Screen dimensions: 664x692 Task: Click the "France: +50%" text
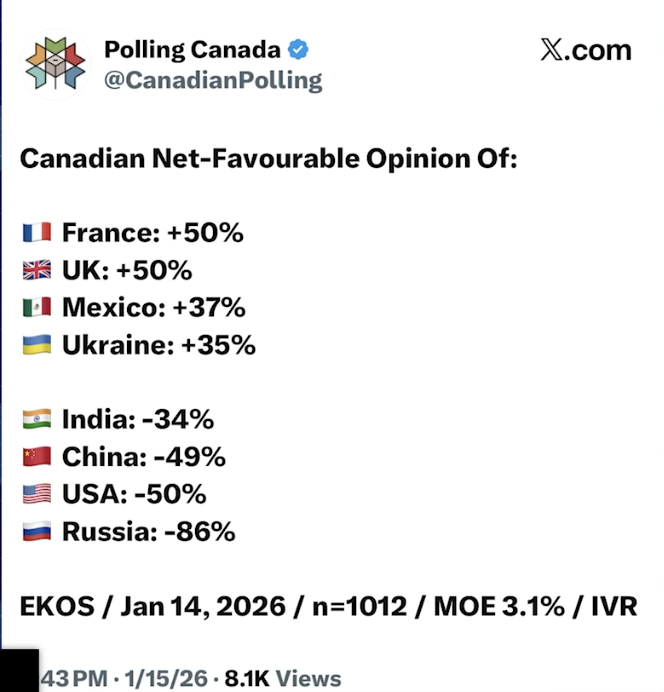(x=152, y=233)
